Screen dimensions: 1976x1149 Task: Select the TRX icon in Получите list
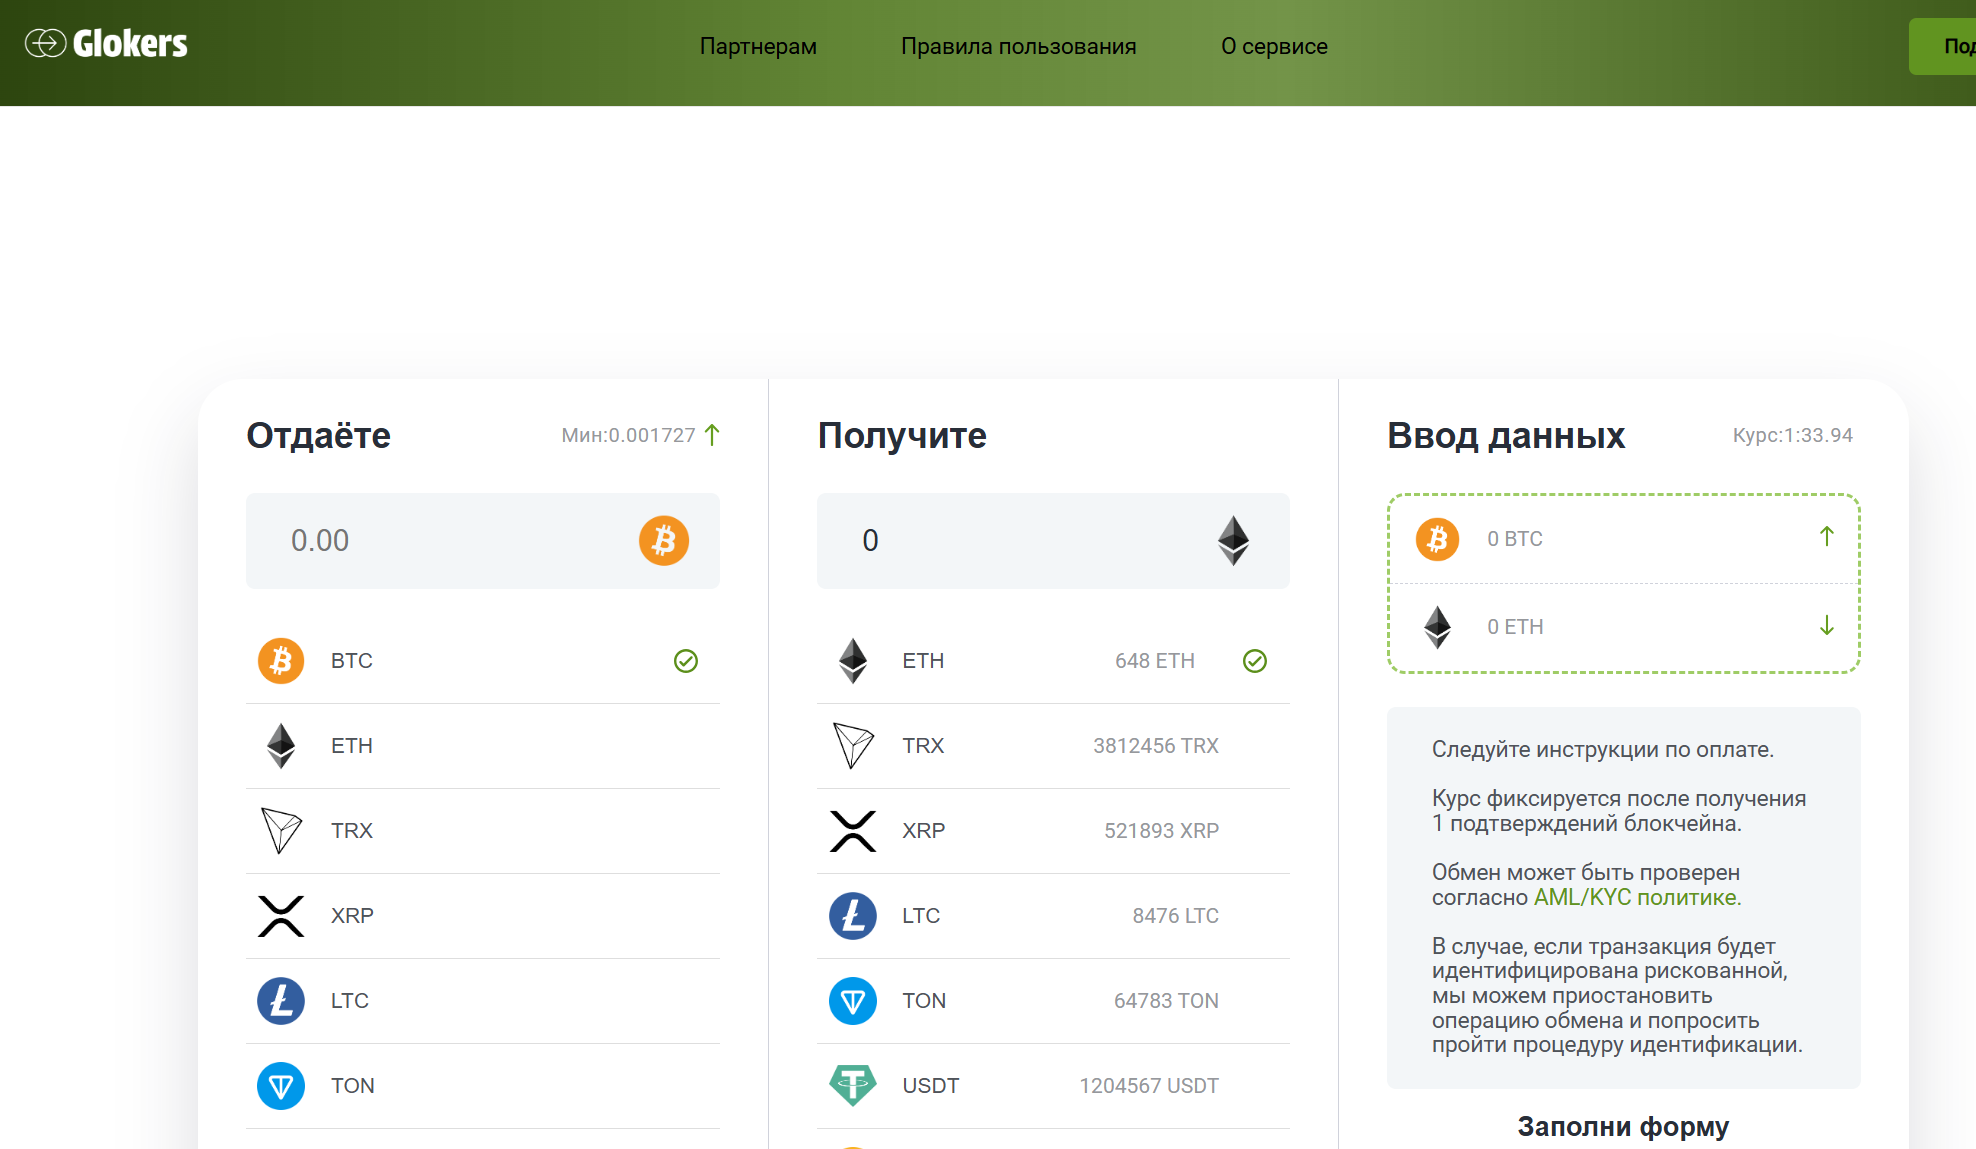click(853, 746)
